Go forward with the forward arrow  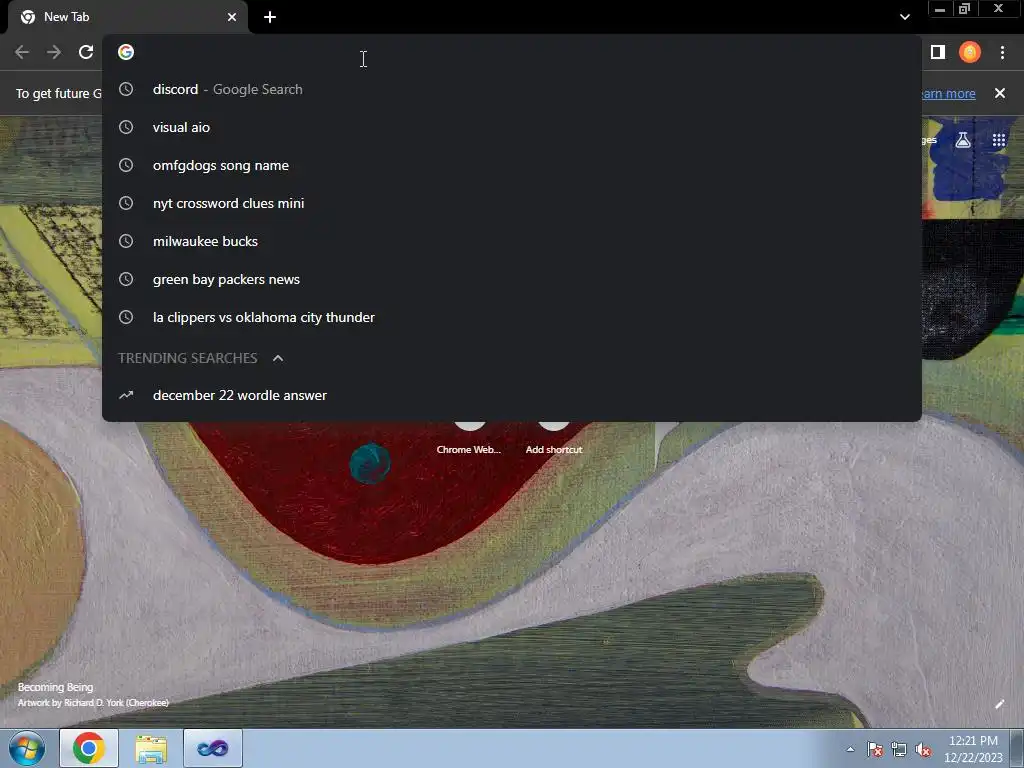pos(54,52)
